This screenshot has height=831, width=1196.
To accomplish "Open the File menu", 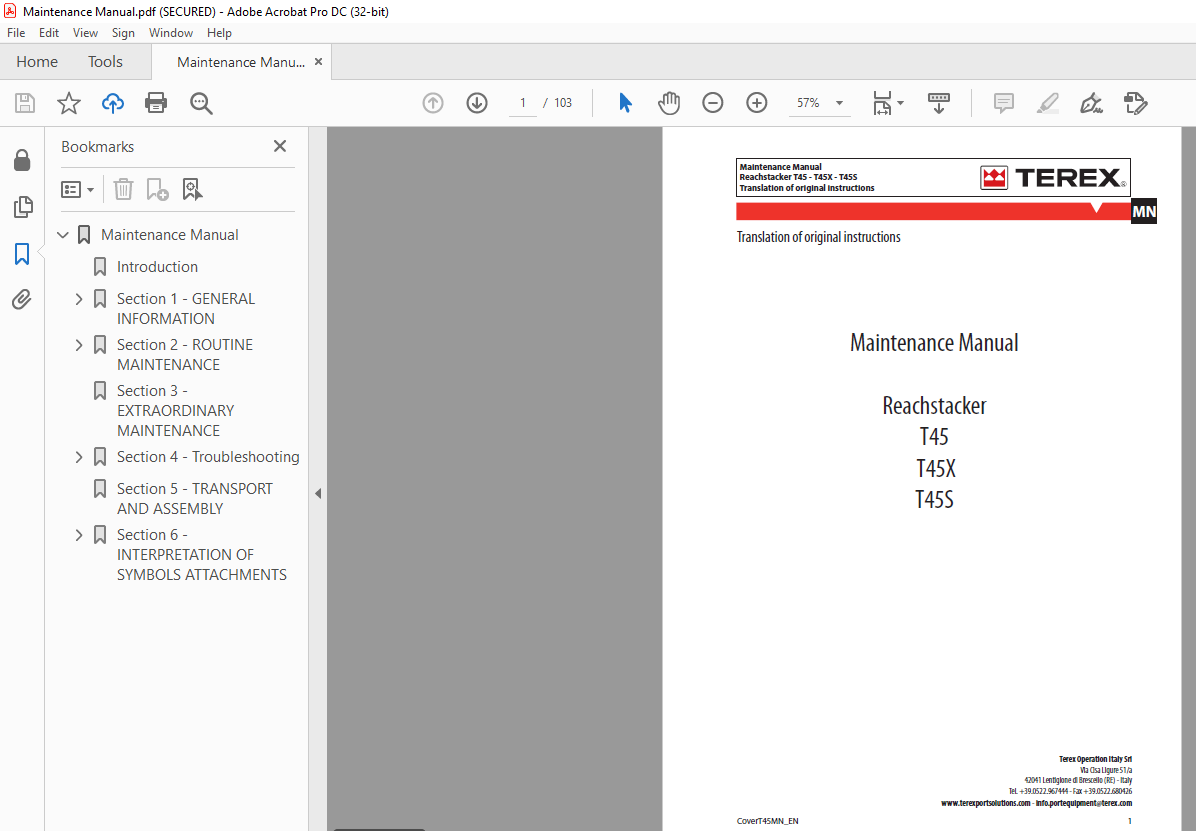I will (x=16, y=33).
